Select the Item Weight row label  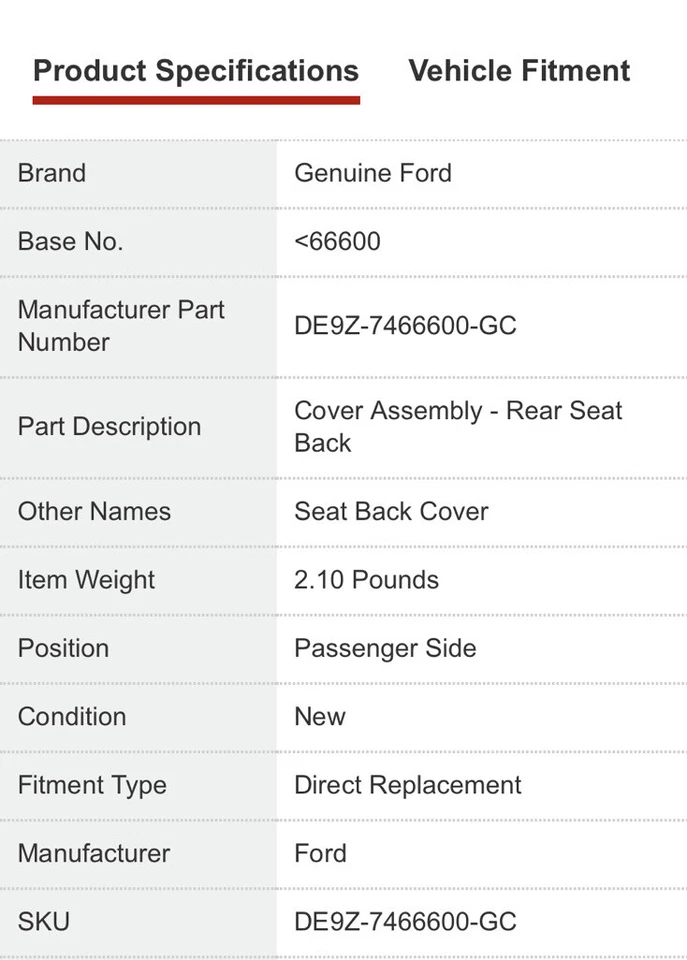click(86, 580)
